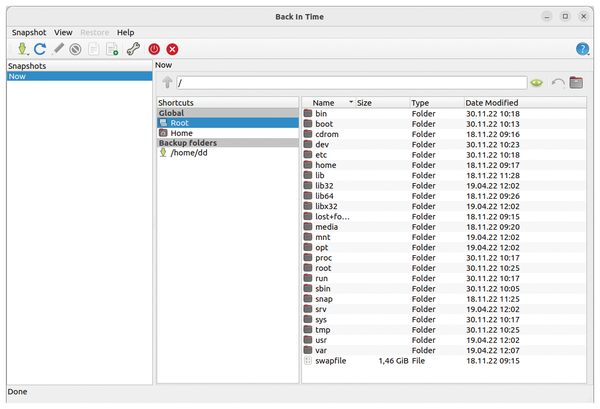Refresh the snapshot list
This screenshot has width=600, height=409.
[x=40, y=48]
